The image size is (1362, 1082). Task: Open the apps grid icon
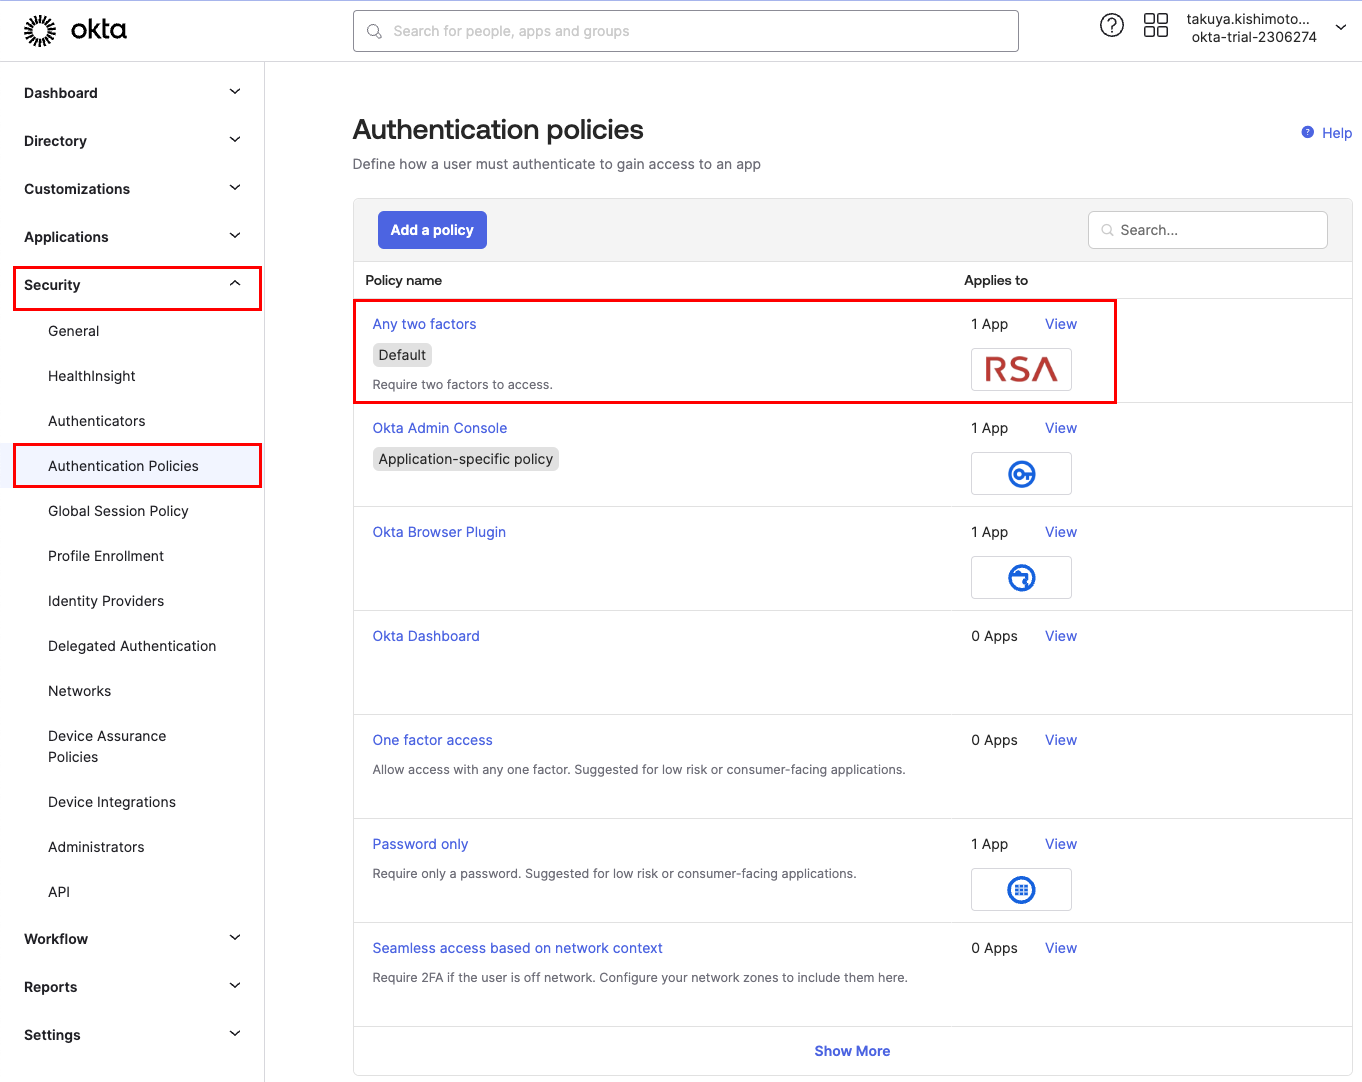1155,26
